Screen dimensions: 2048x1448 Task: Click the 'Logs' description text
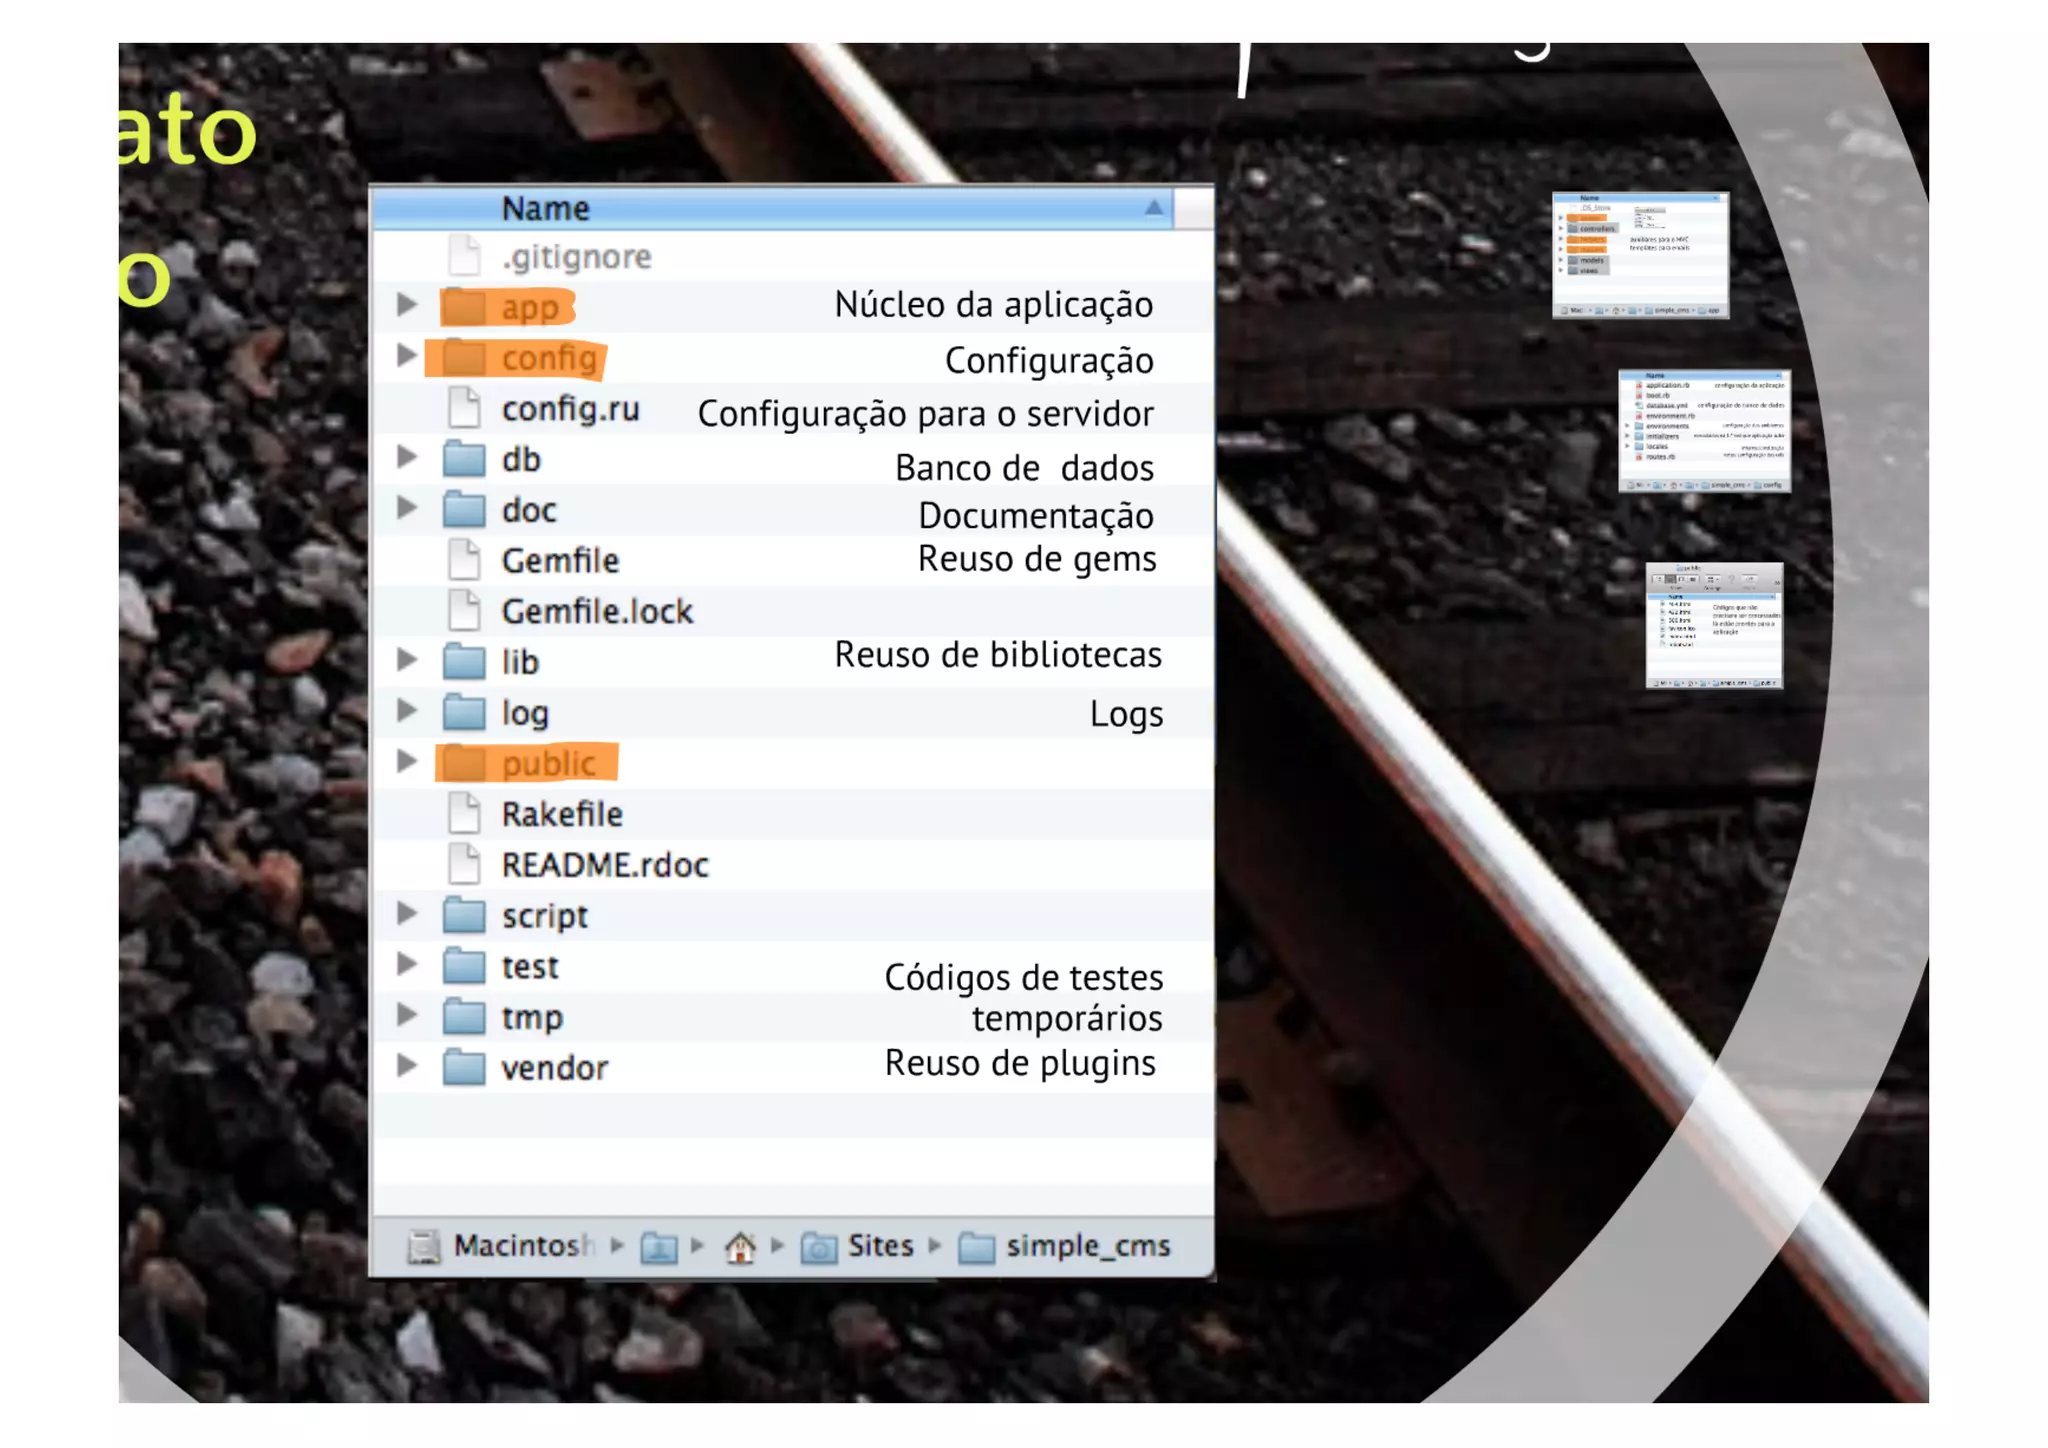coord(1126,715)
